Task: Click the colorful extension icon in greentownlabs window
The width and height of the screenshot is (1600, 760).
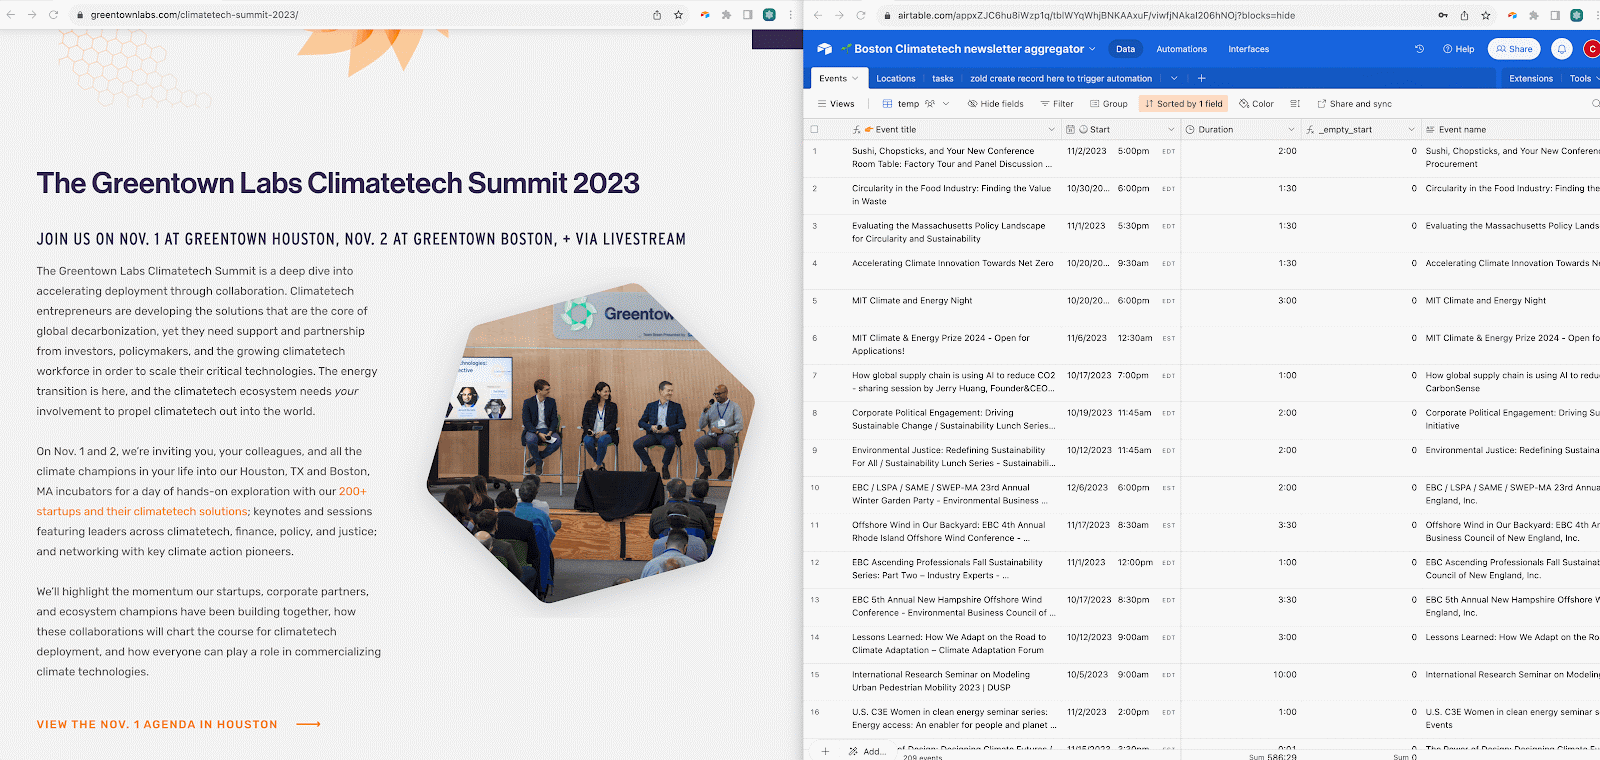Action: [x=705, y=15]
